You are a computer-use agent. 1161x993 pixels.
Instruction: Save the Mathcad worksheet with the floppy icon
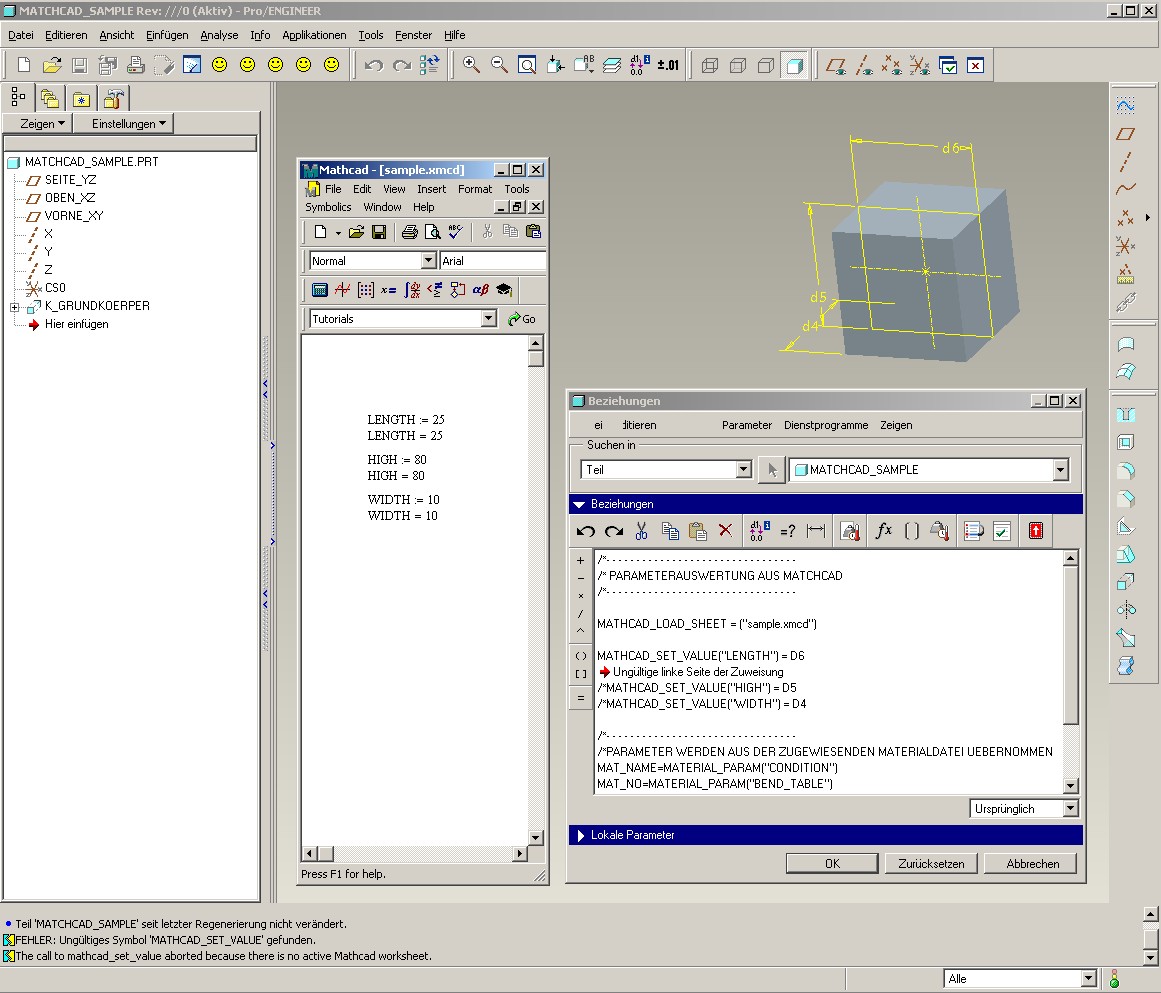(378, 232)
